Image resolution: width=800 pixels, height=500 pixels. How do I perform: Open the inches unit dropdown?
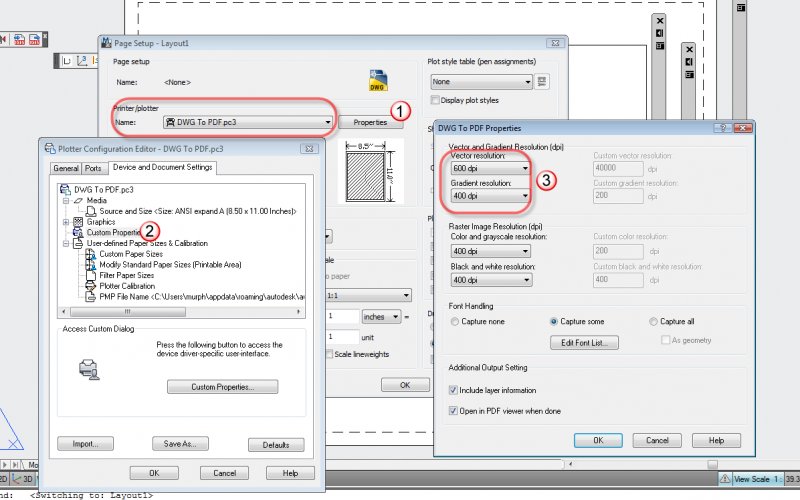tap(381, 317)
